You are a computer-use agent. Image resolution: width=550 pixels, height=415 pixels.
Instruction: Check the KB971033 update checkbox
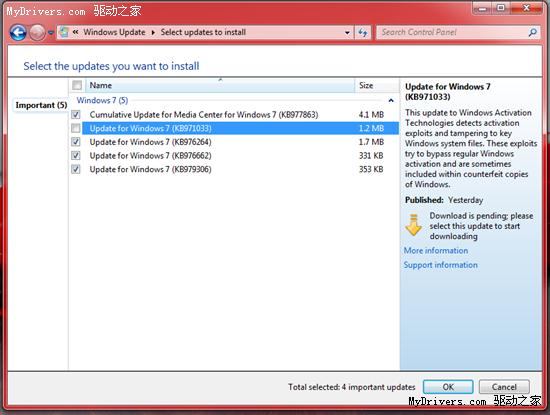coord(76,128)
